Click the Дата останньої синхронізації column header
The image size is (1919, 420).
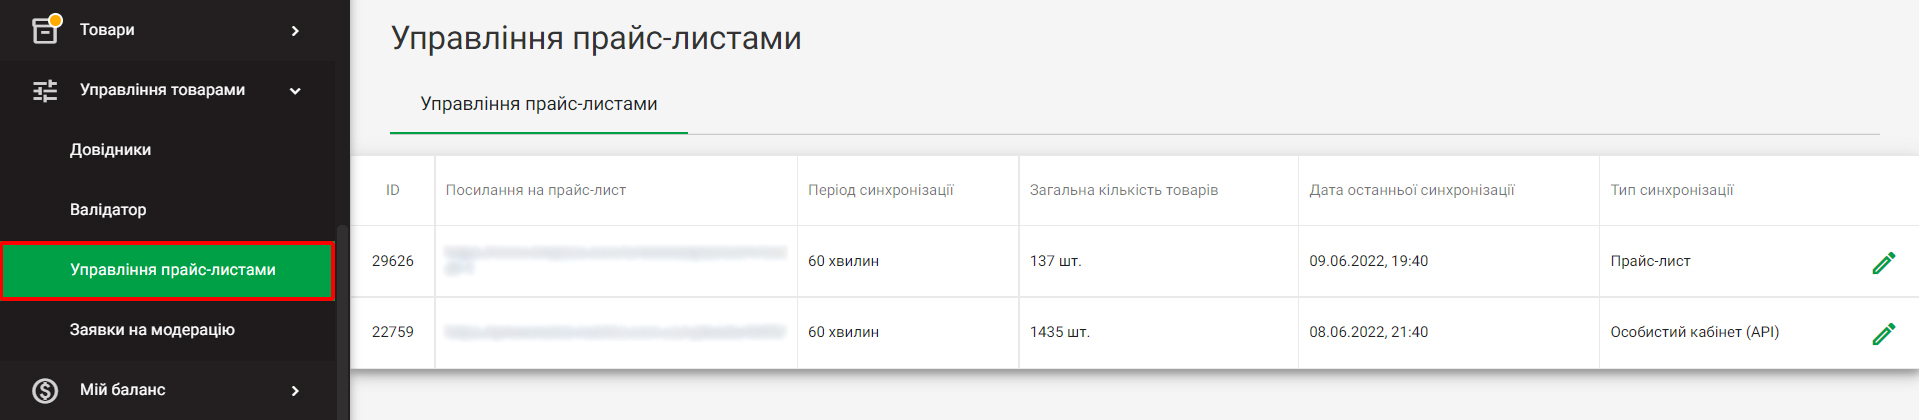tap(1412, 190)
